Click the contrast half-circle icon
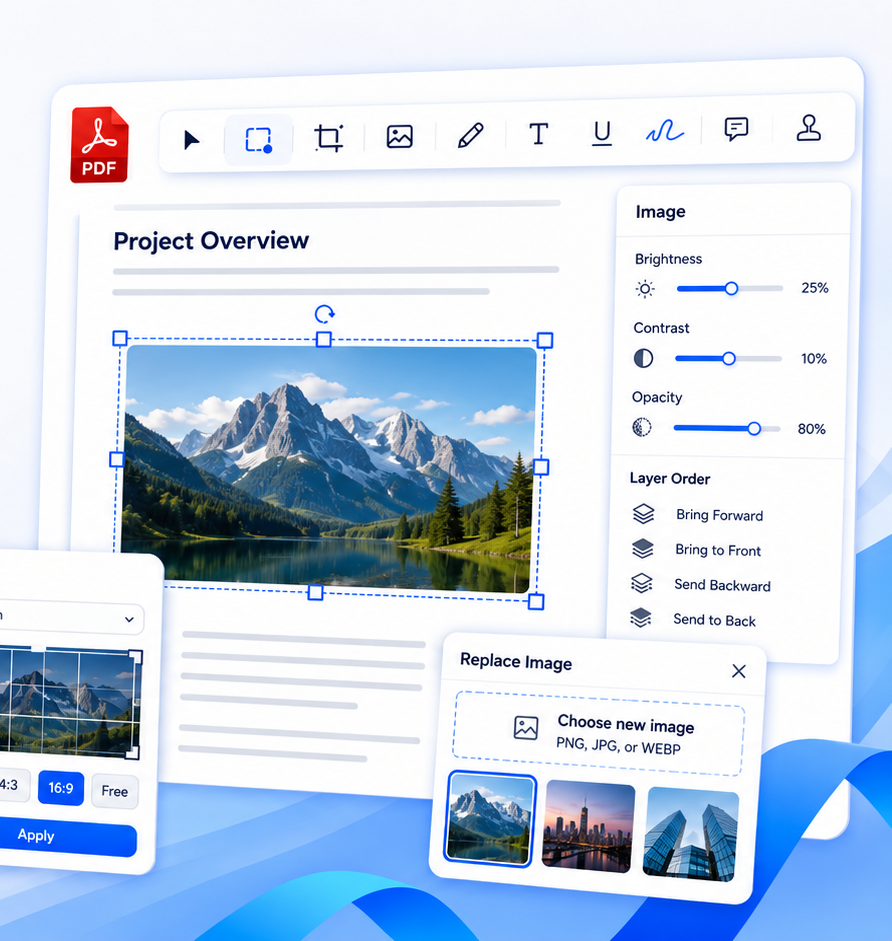The height and width of the screenshot is (941, 892). coord(643,358)
